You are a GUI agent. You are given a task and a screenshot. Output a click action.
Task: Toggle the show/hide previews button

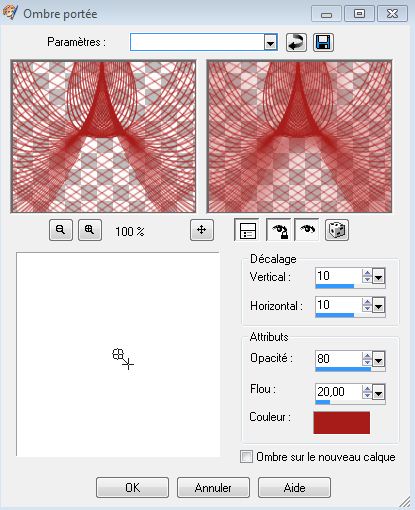[246, 230]
